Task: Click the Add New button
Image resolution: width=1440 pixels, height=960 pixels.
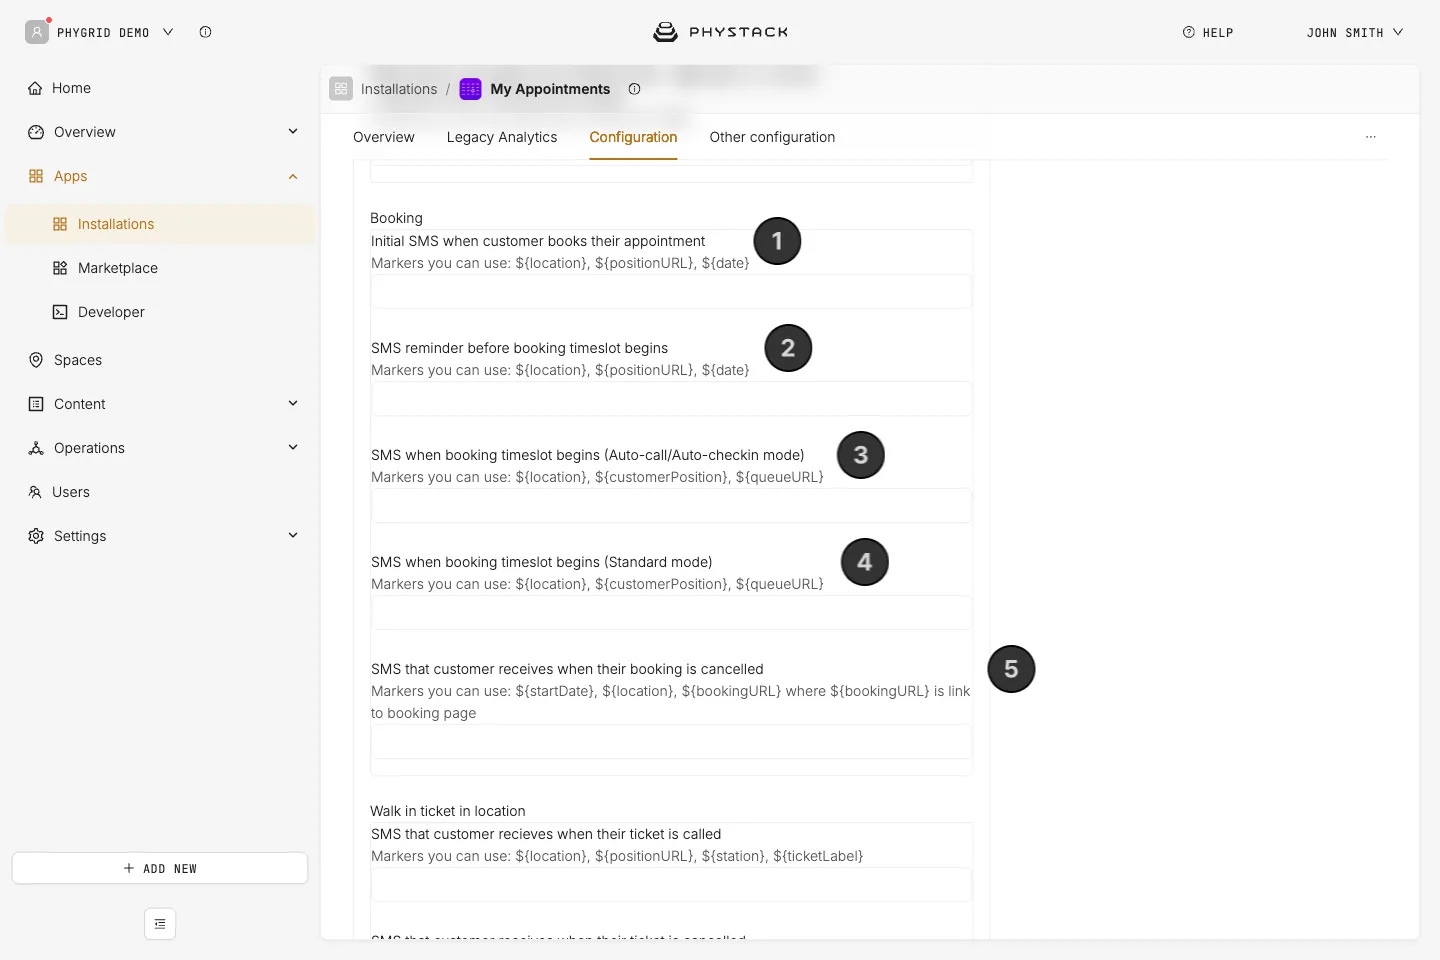Action: (x=160, y=868)
